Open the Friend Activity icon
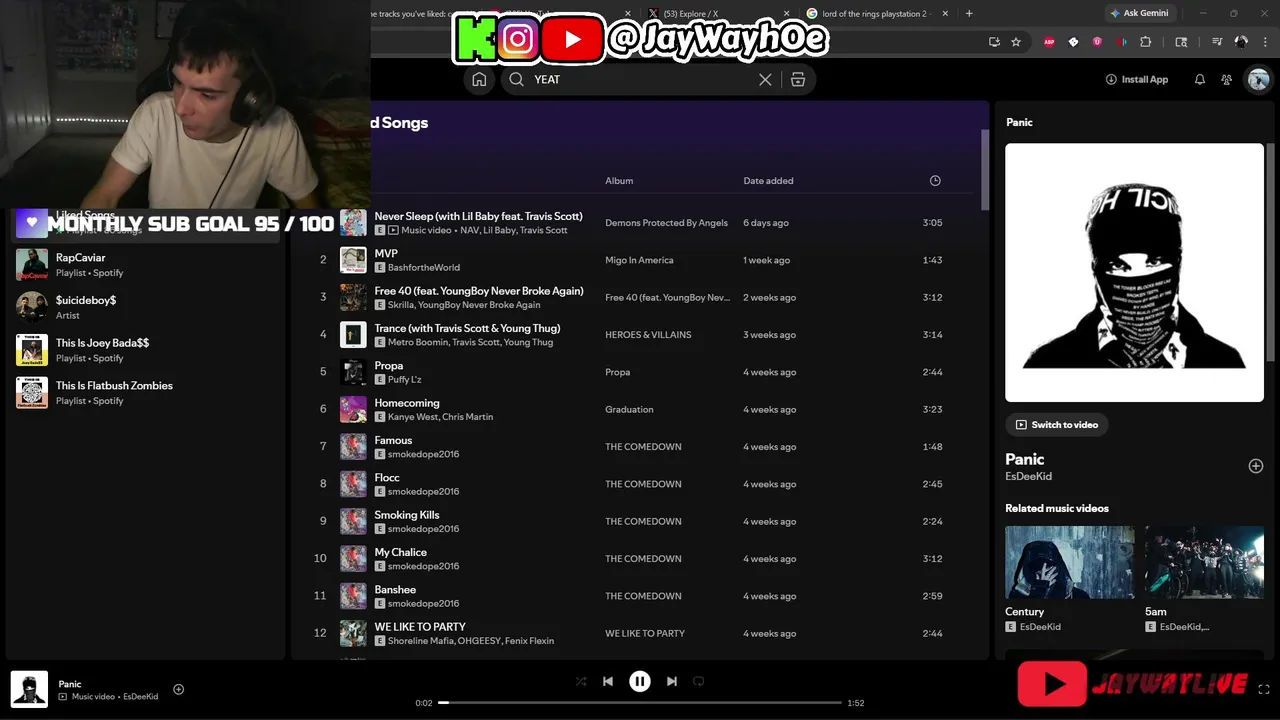Screen dimensions: 1280x720 pos(1227,80)
